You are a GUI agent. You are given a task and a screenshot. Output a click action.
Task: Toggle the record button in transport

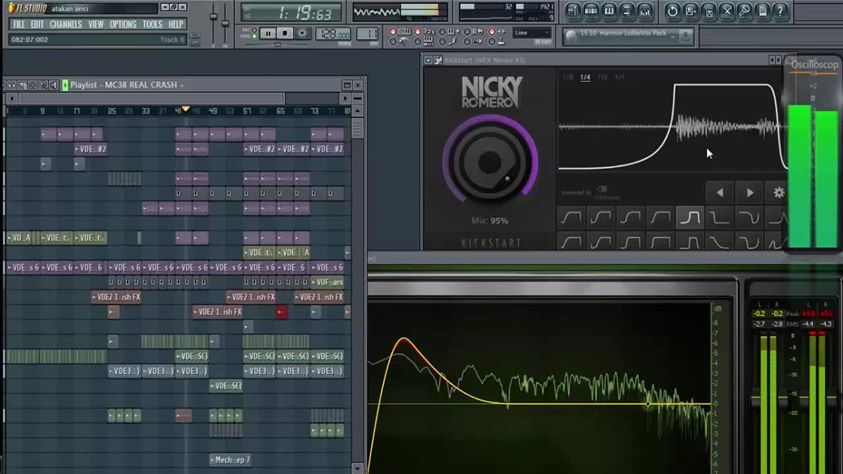[302, 33]
